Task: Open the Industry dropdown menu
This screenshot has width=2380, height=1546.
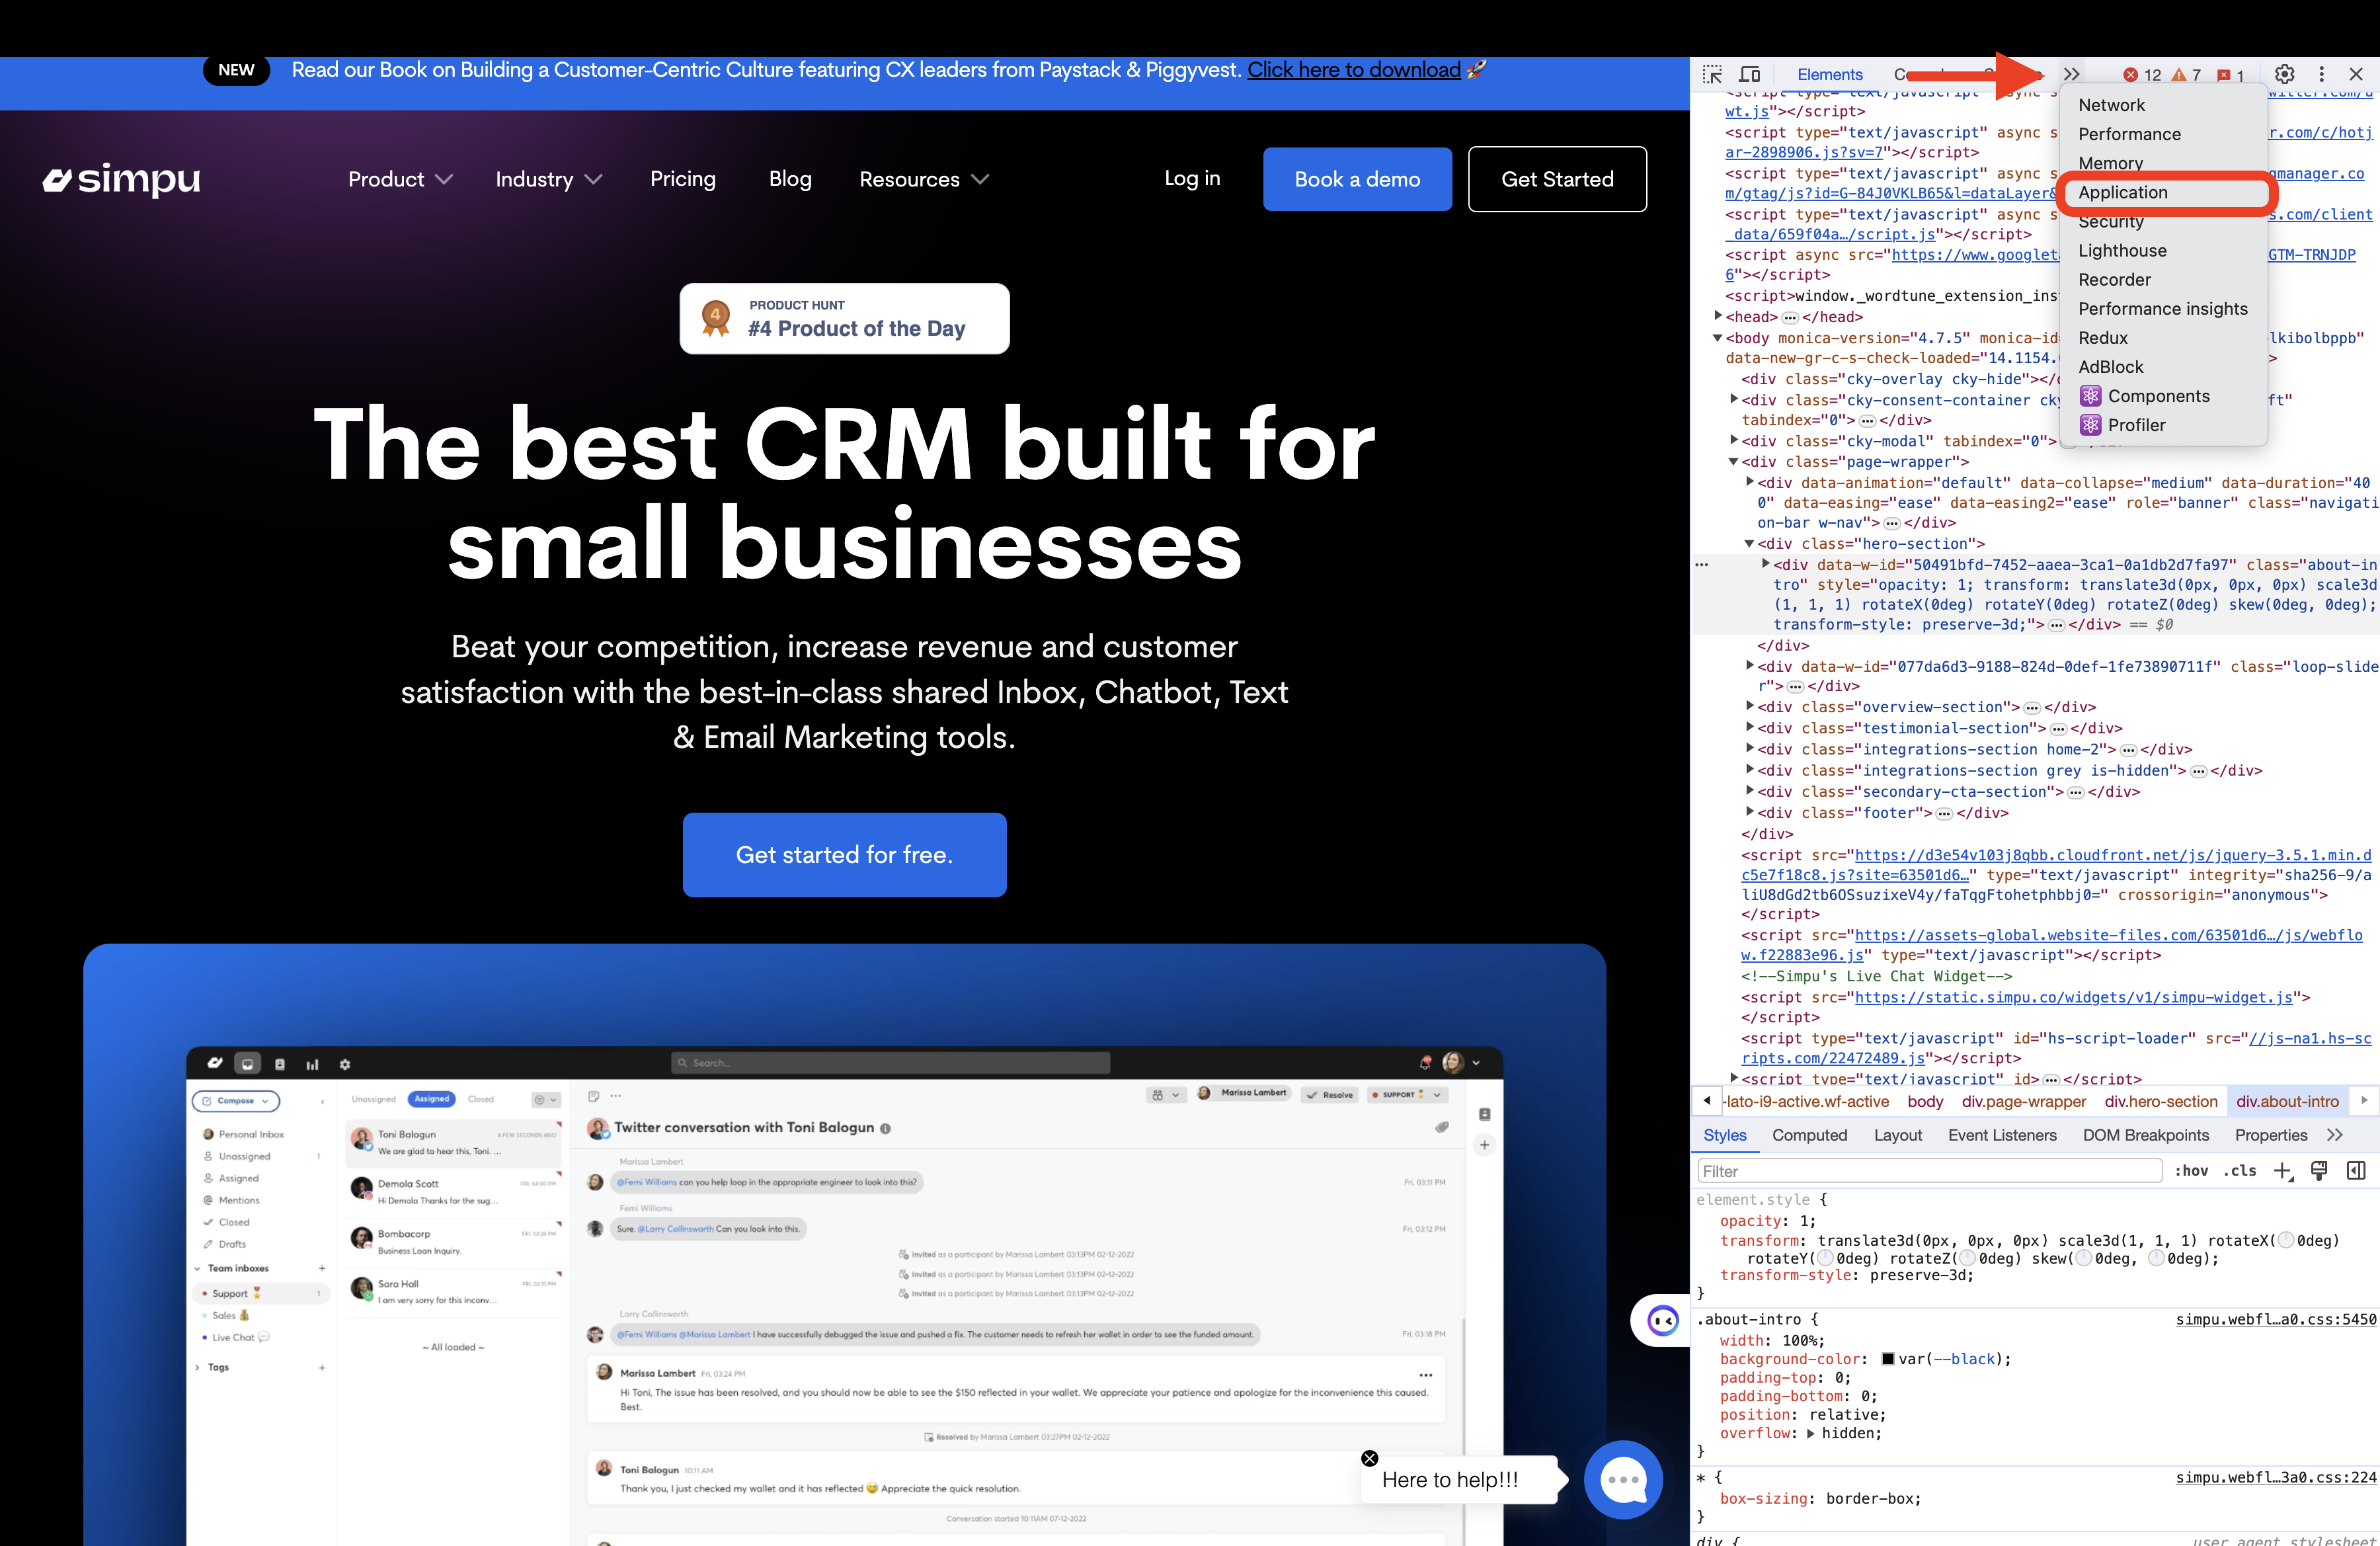Action: pyautogui.click(x=549, y=179)
